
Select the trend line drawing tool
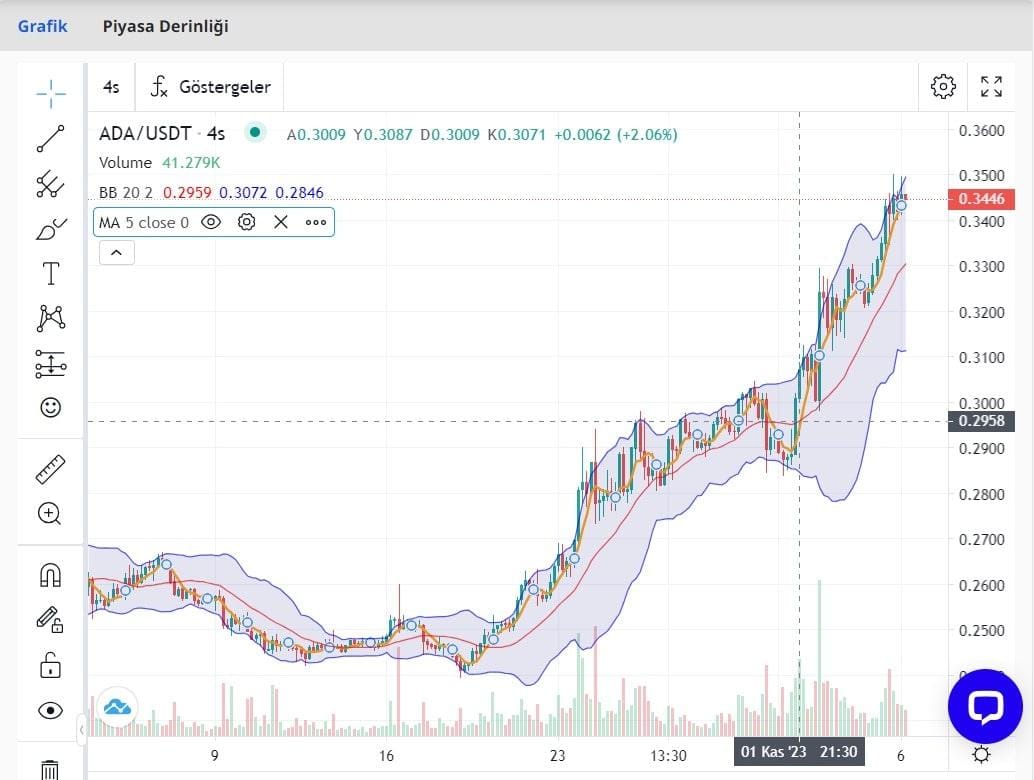point(51,139)
